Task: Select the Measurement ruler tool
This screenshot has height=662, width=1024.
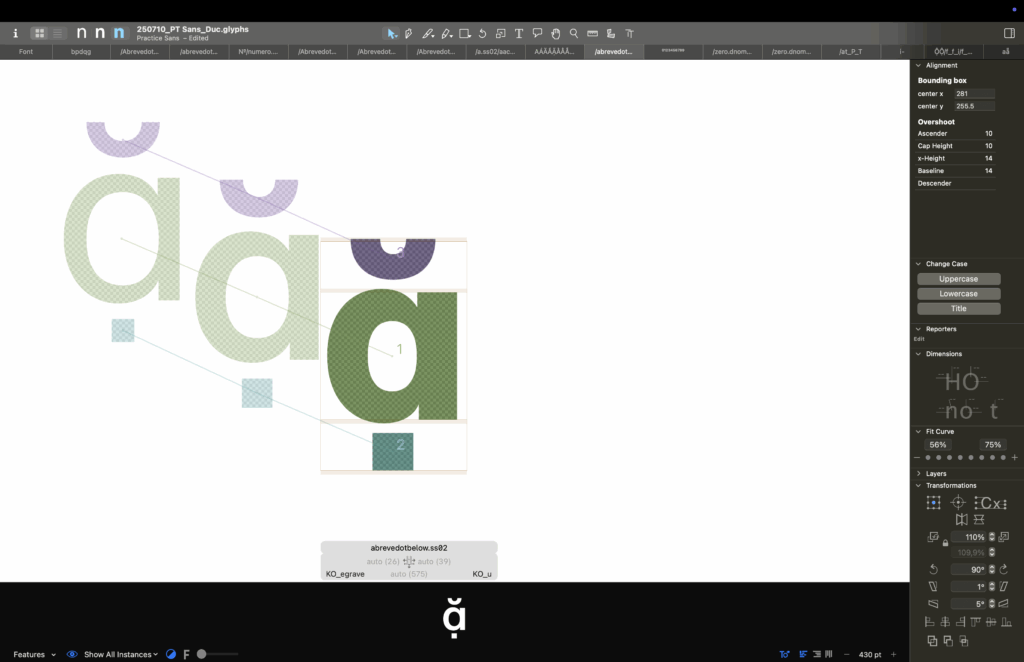Action: [592, 33]
